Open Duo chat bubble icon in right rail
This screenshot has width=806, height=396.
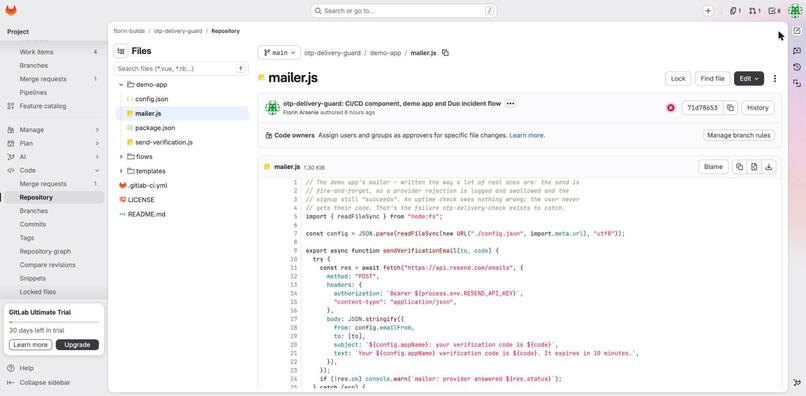coord(797,50)
